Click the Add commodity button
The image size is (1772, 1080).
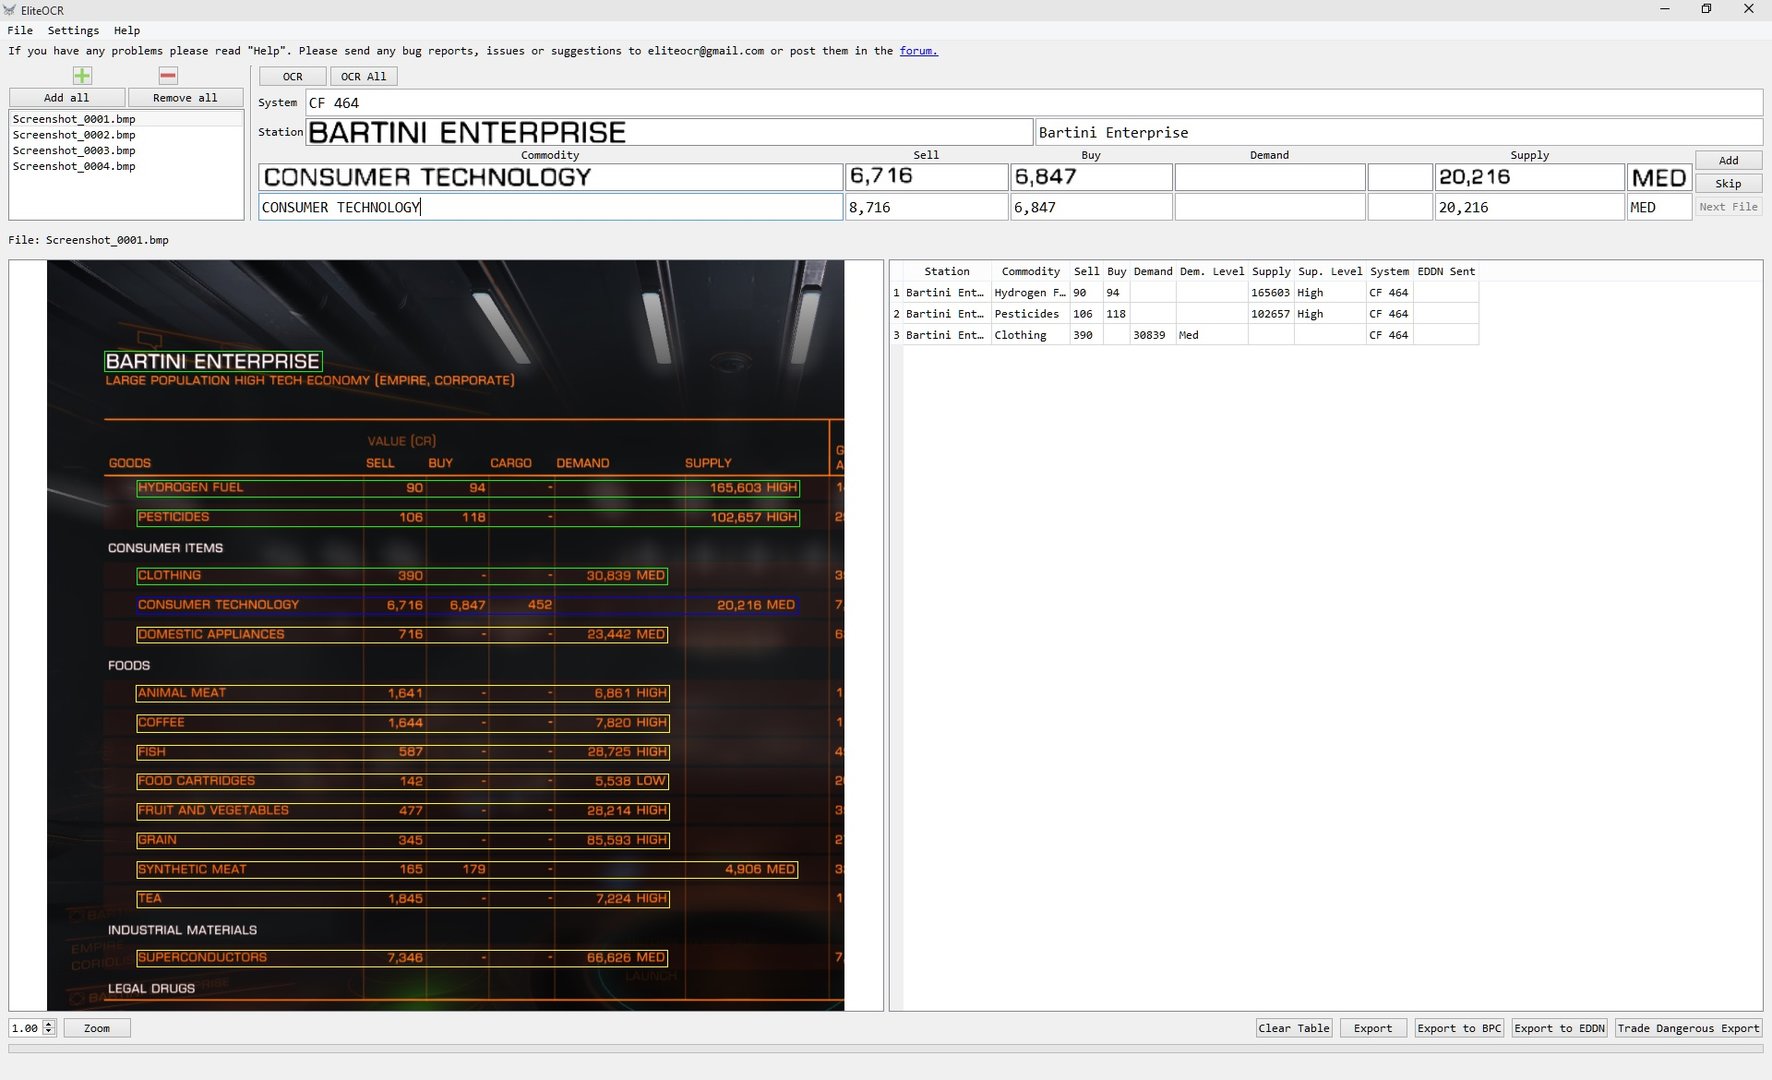(1728, 160)
